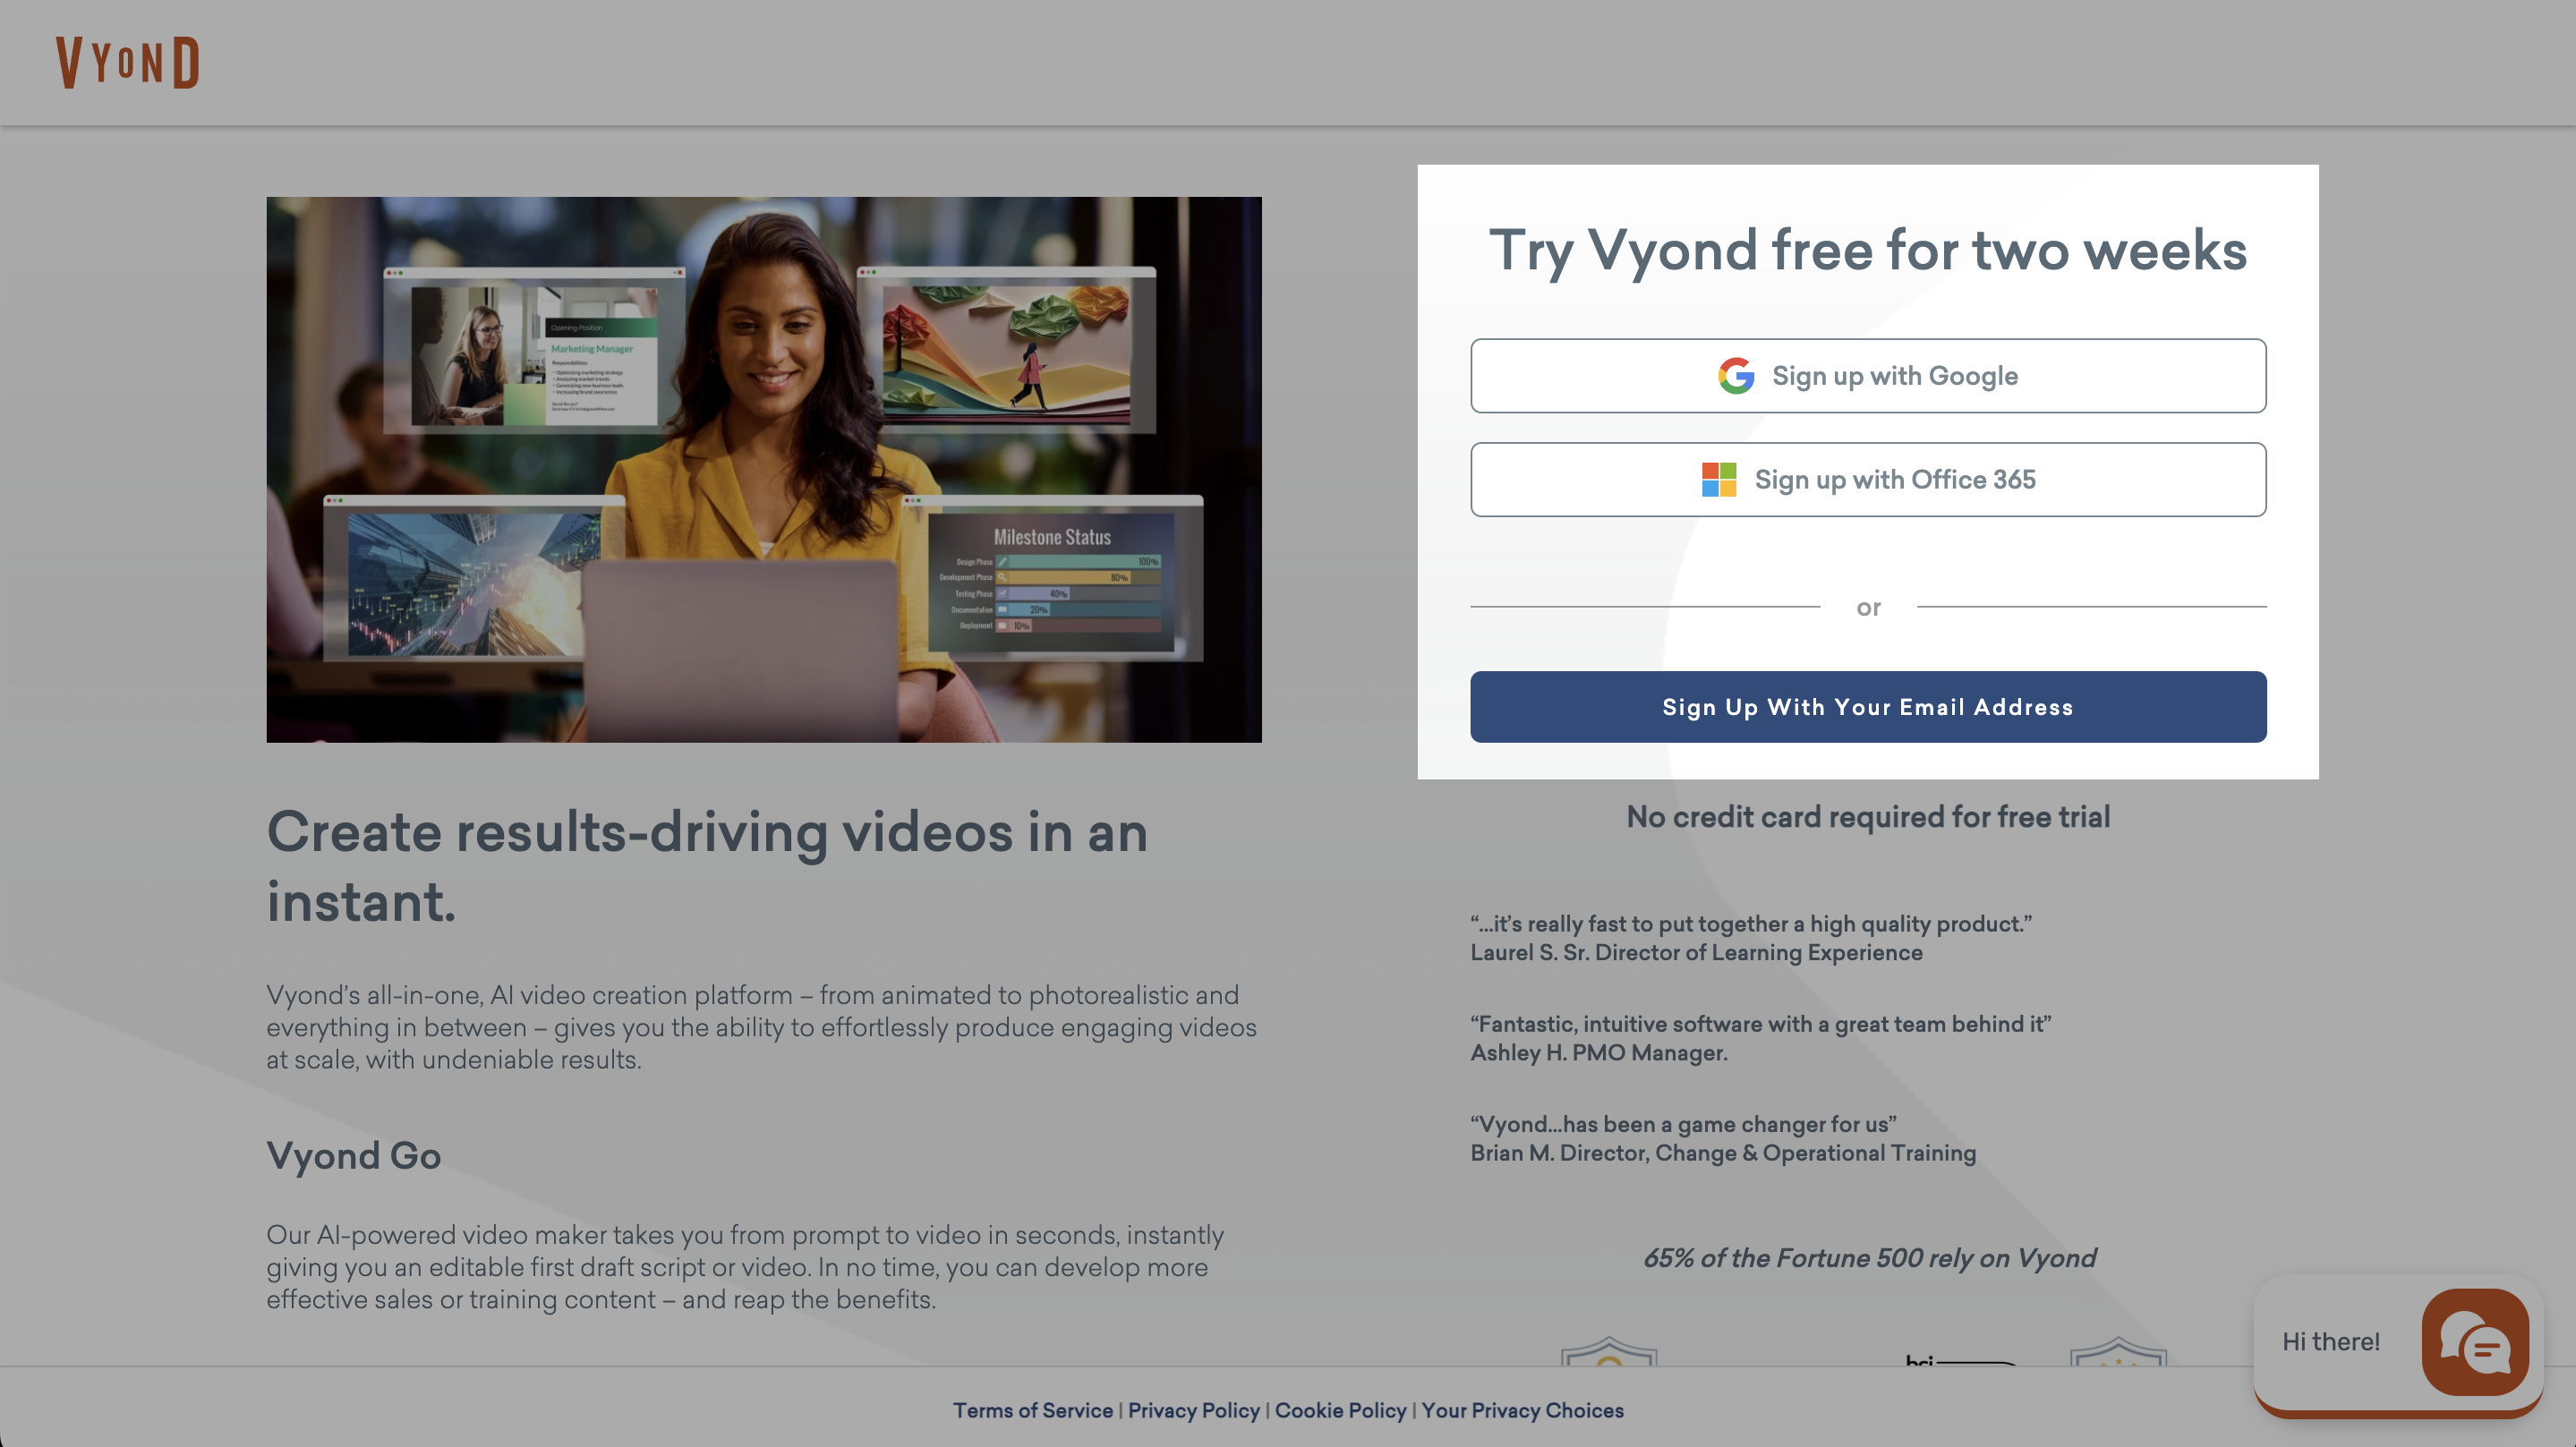This screenshot has width=2576, height=1447.
Task: Click the Hi there! chat greeting
Action: pos(2330,1342)
